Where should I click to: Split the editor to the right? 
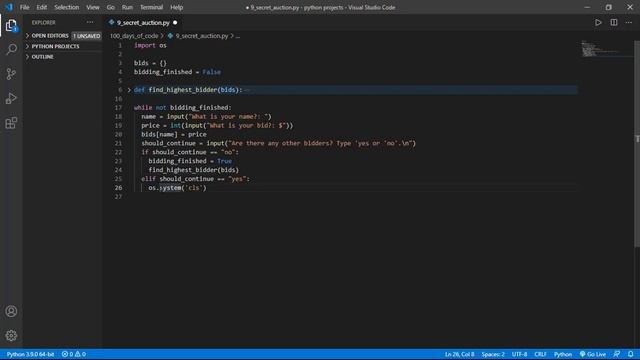point(613,22)
